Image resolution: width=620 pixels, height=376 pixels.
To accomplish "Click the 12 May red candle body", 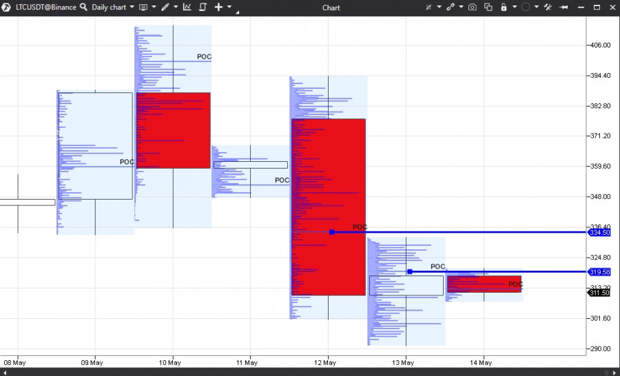I will click(329, 207).
